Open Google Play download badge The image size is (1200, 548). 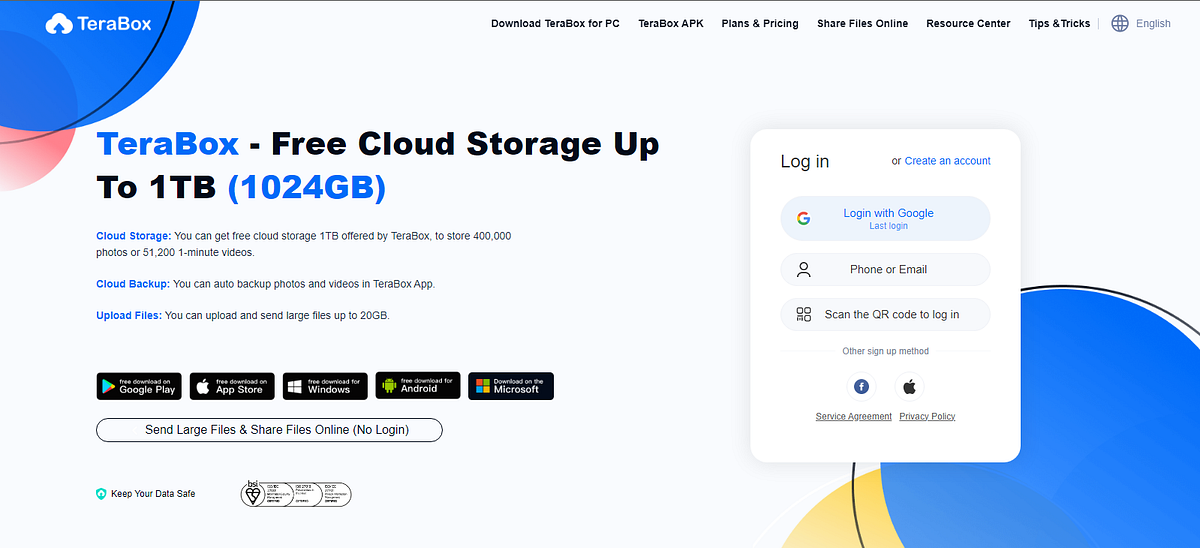(x=138, y=386)
